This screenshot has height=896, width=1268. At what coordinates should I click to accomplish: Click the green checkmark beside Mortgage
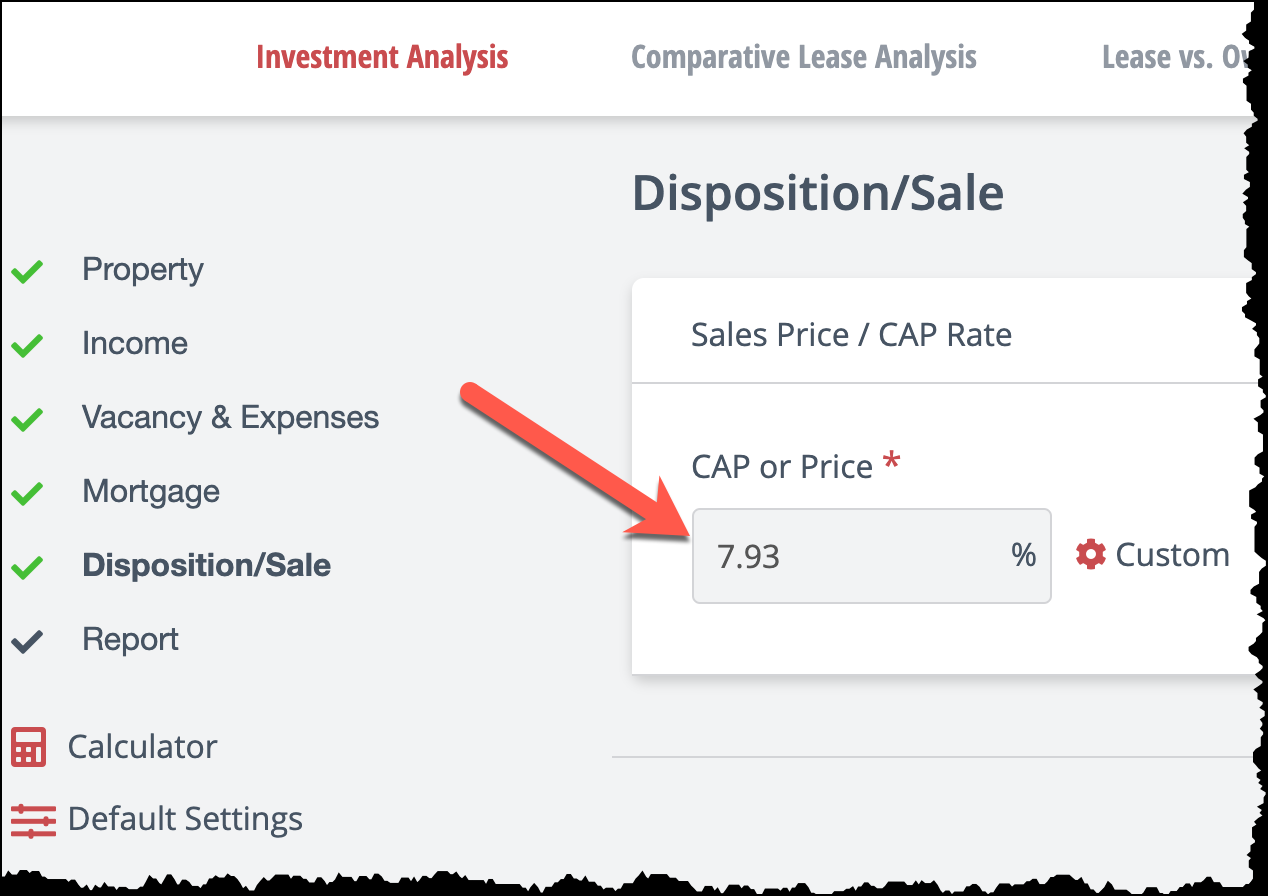point(27,492)
